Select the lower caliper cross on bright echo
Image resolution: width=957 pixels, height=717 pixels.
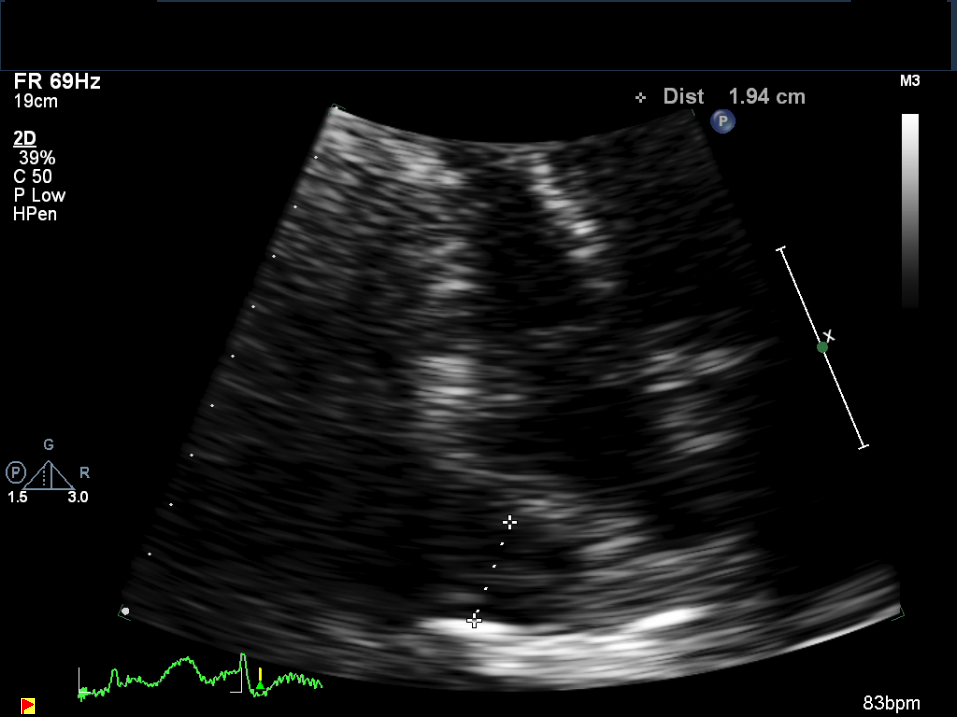(x=475, y=621)
